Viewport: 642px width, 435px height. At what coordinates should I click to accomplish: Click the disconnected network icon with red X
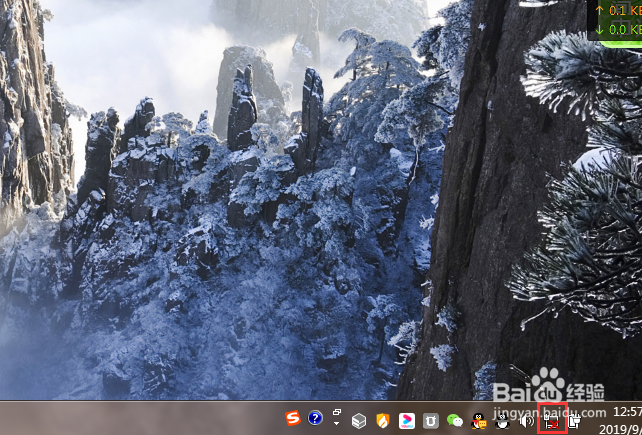click(552, 422)
